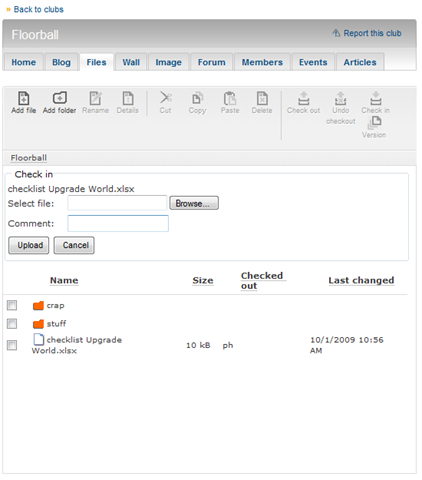Click the Add file icon
The image size is (422, 480).
tap(23, 98)
